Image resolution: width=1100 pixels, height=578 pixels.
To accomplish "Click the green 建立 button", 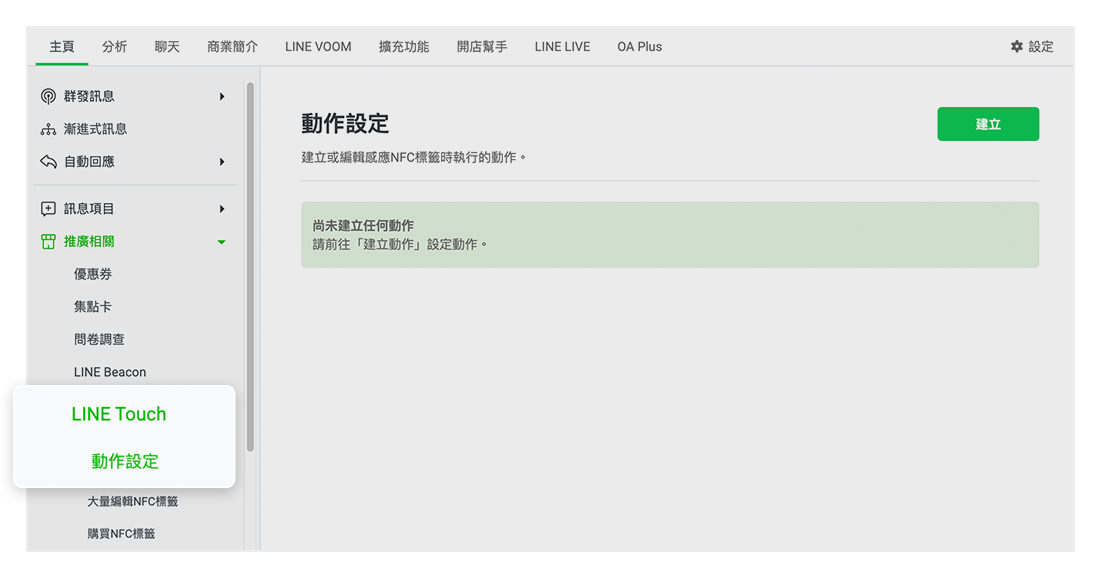I will click(988, 124).
